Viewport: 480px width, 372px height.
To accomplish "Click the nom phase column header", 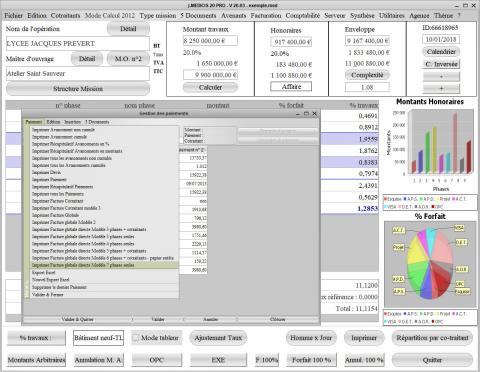I will (x=139, y=105).
